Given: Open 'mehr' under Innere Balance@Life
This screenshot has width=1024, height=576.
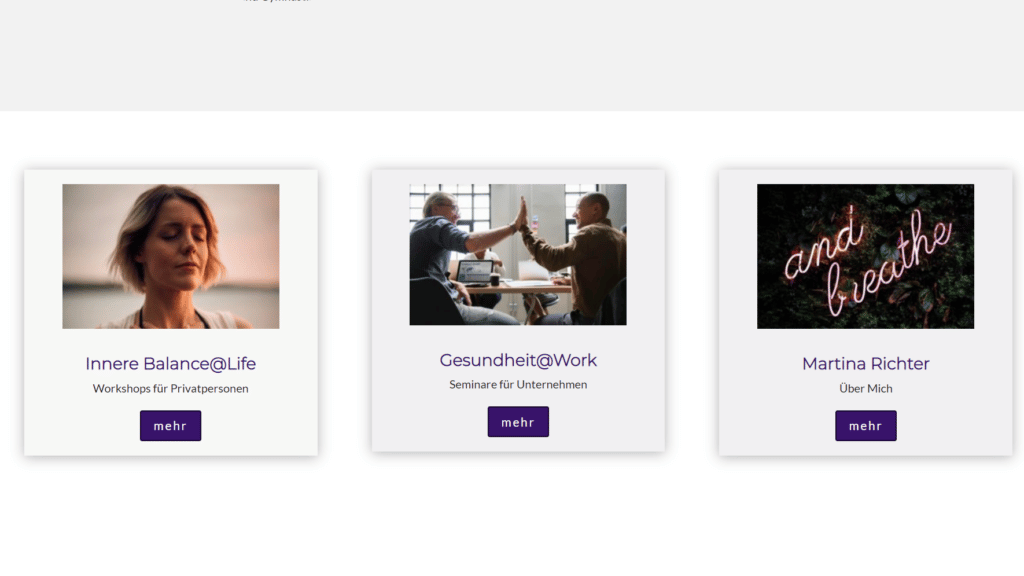Looking at the screenshot, I should pyautogui.click(x=170, y=426).
